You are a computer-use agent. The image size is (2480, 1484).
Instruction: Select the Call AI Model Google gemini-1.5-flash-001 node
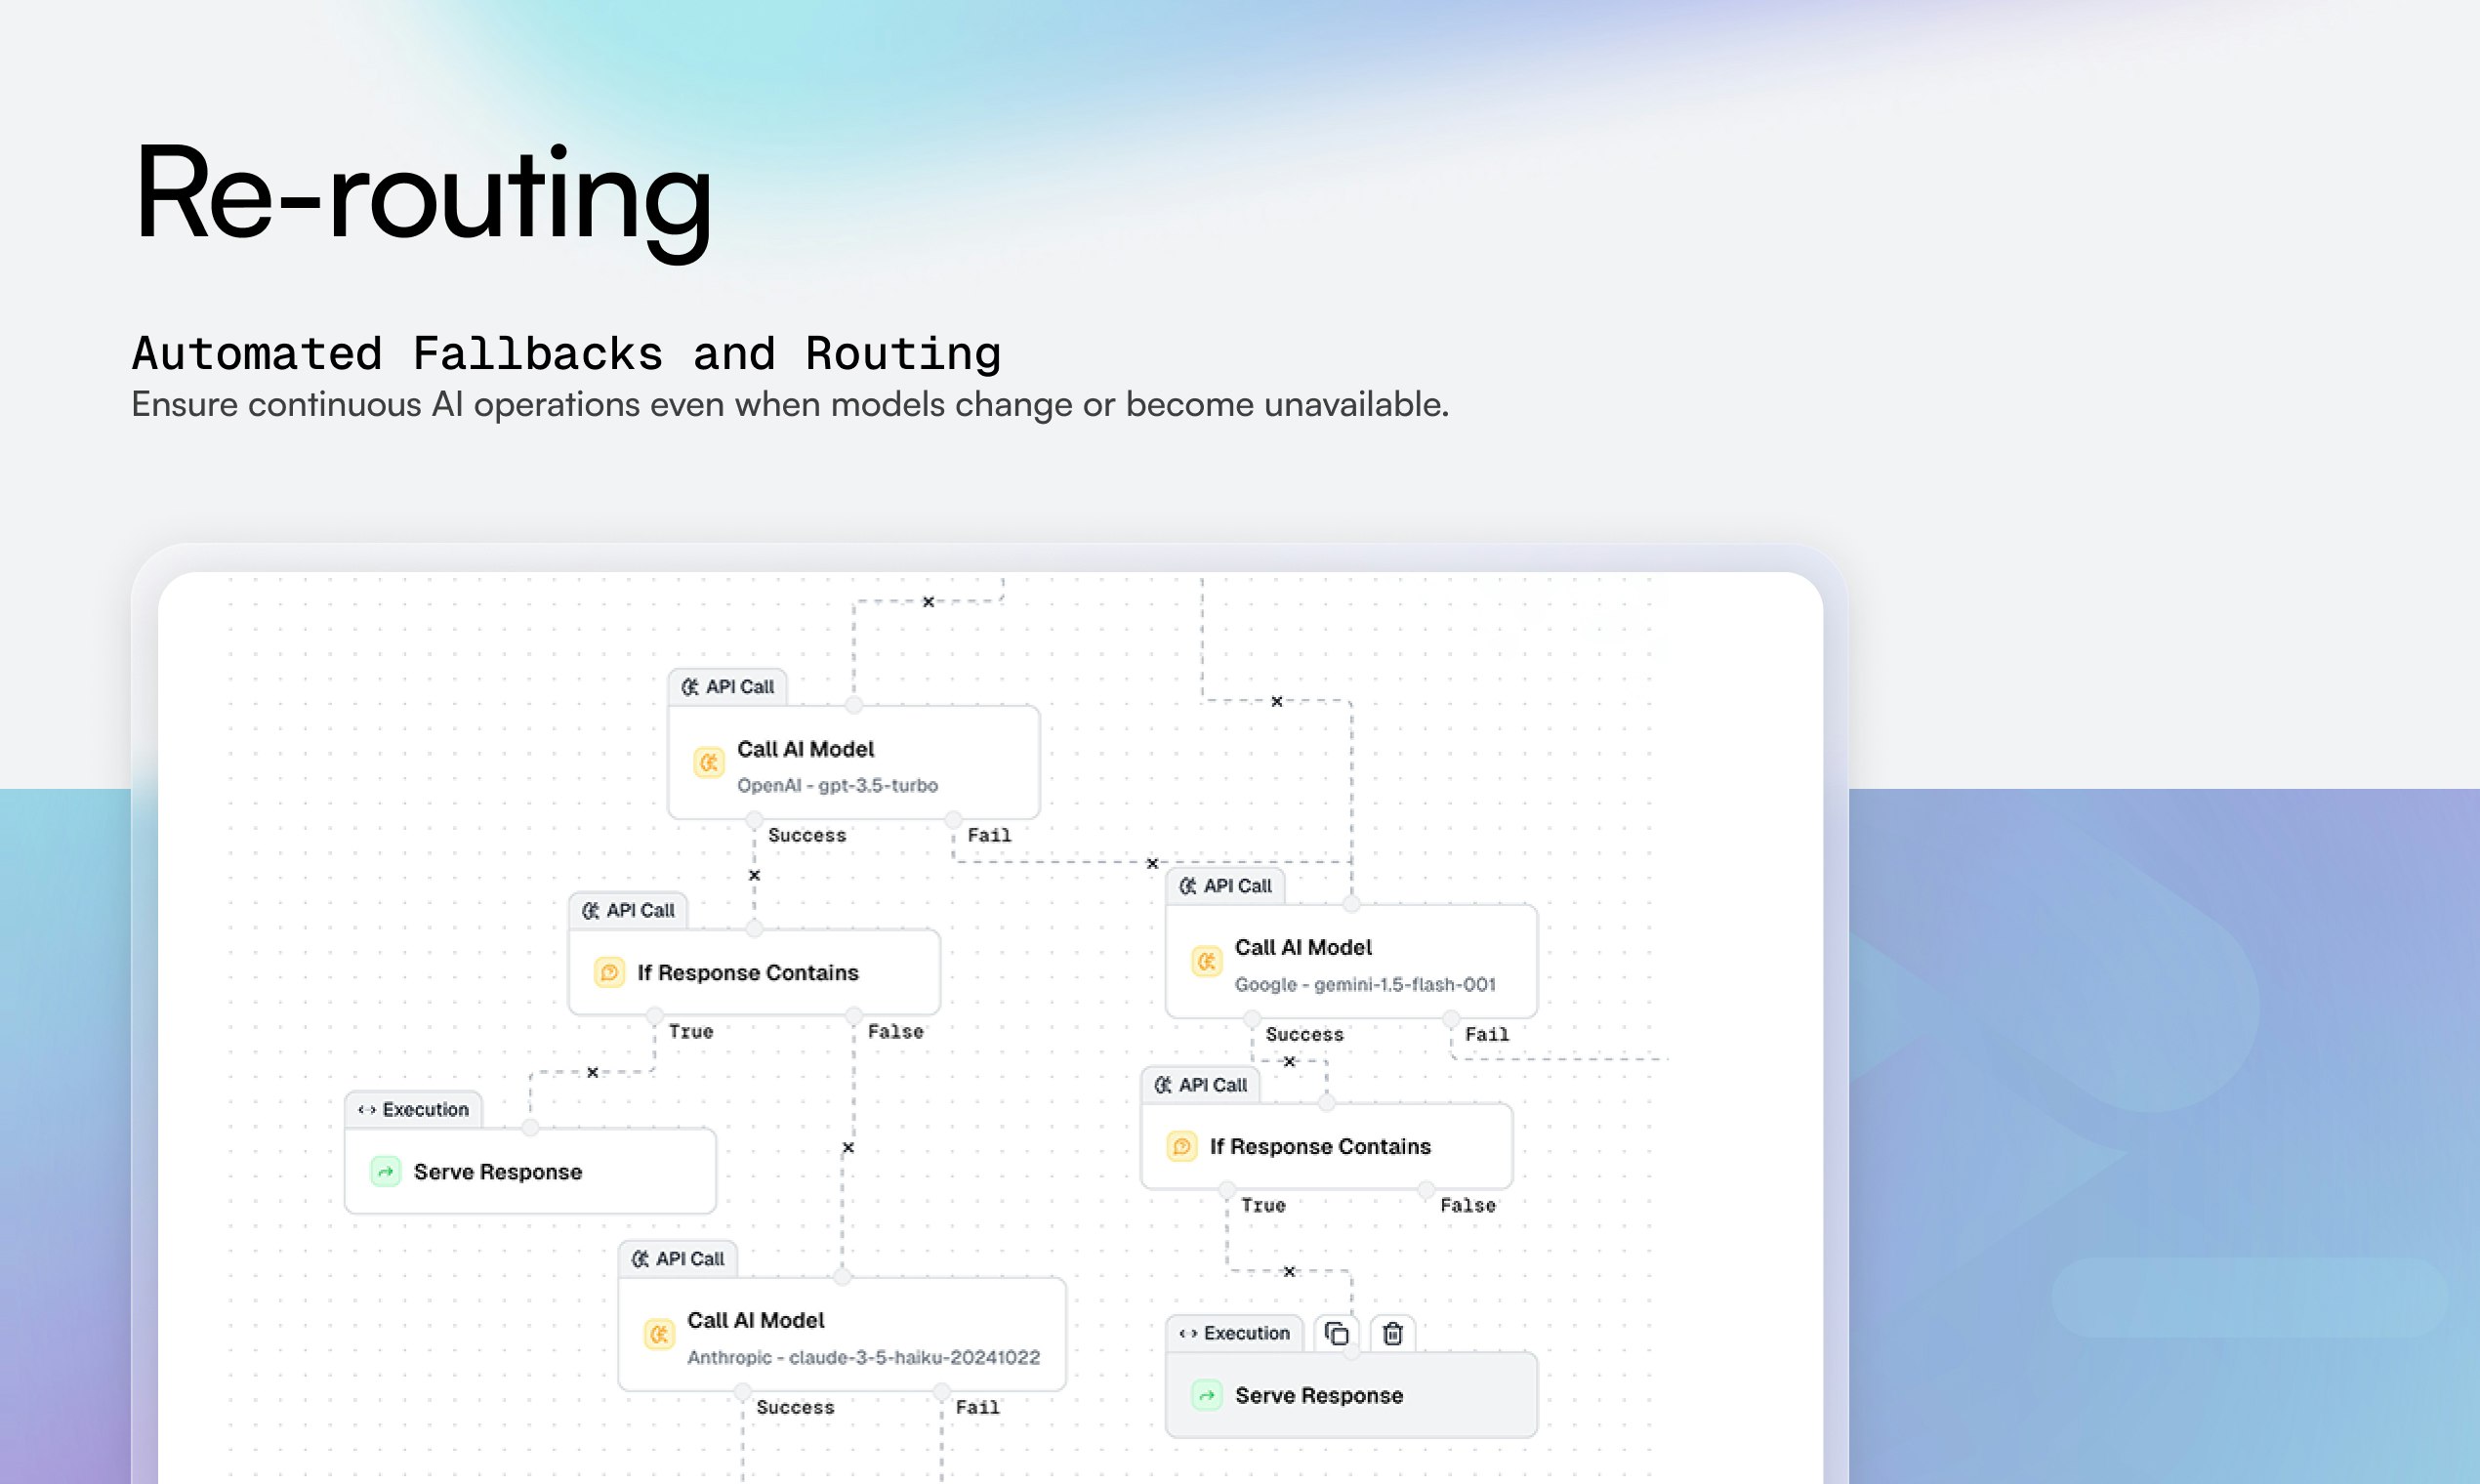[x=1350, y=962]
